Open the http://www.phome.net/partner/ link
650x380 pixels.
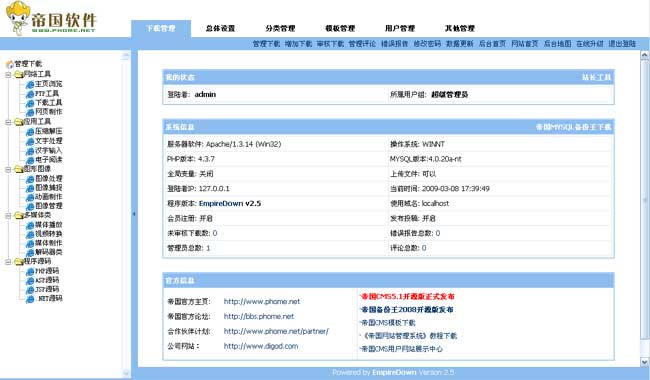tap(276, 332)
